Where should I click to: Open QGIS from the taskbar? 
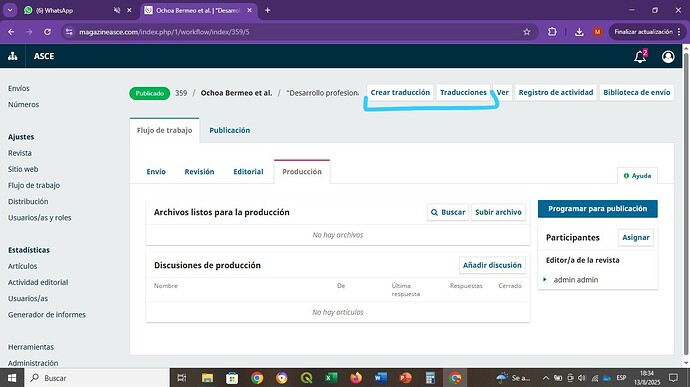(x=307, y=378)
